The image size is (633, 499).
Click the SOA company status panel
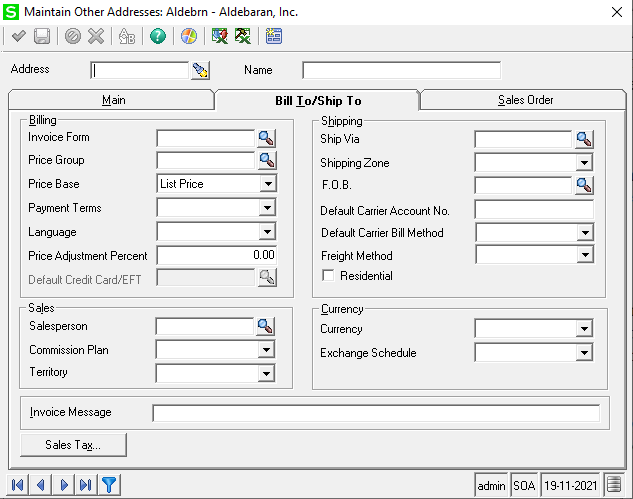click(x=524, y=485)
